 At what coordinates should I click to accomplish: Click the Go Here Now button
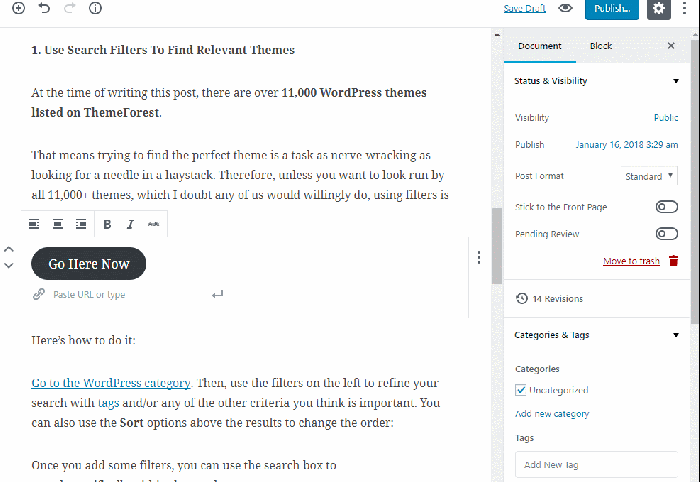point(88,264)
